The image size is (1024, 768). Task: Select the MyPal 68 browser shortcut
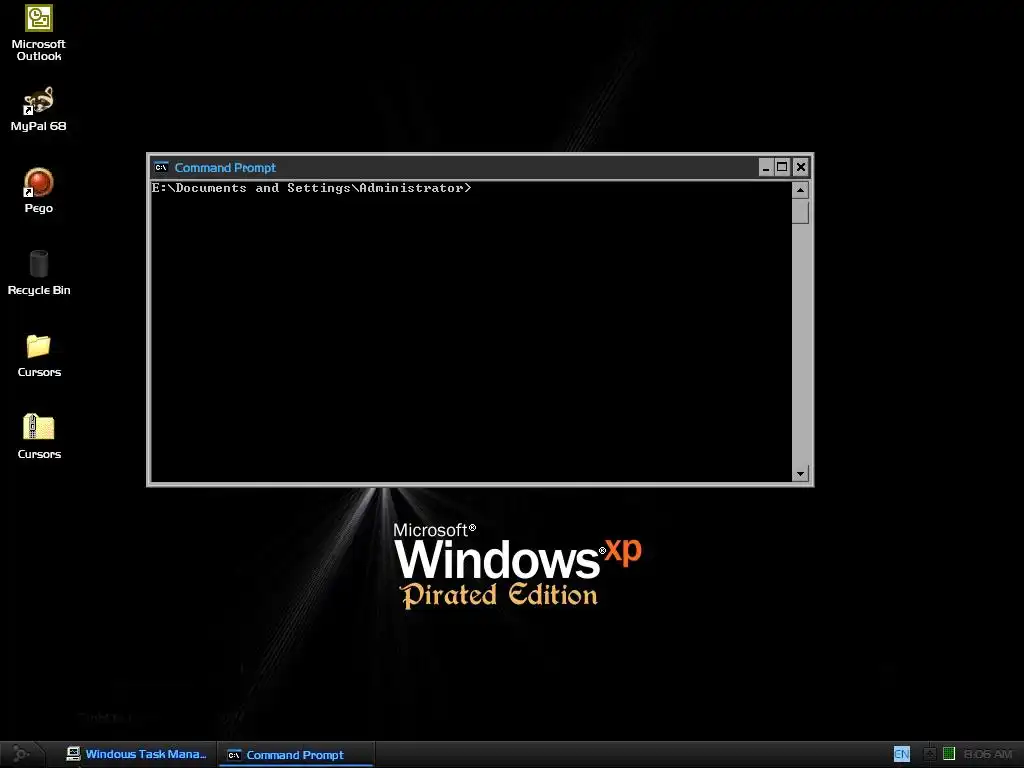[39, 109]
